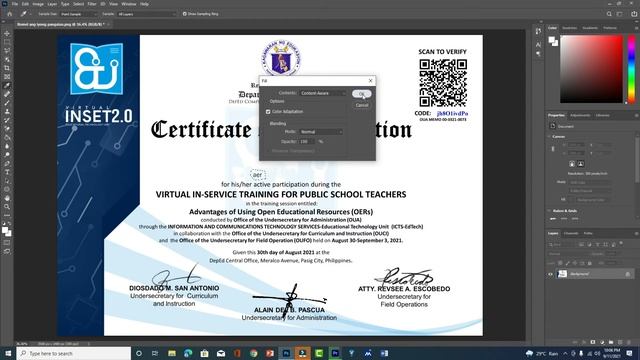Open PowerPoint from the taskbar
640x360 pixels.
coord(270,353)
